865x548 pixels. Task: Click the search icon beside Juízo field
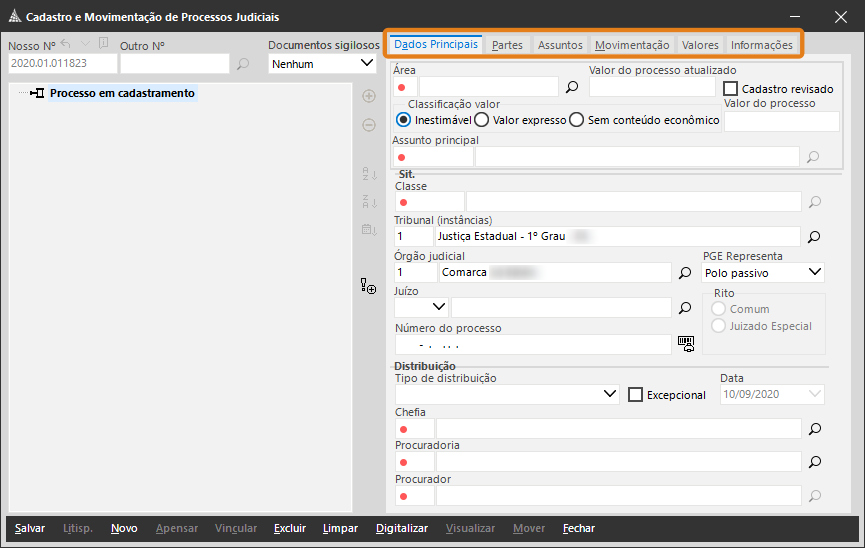(685, 308)
